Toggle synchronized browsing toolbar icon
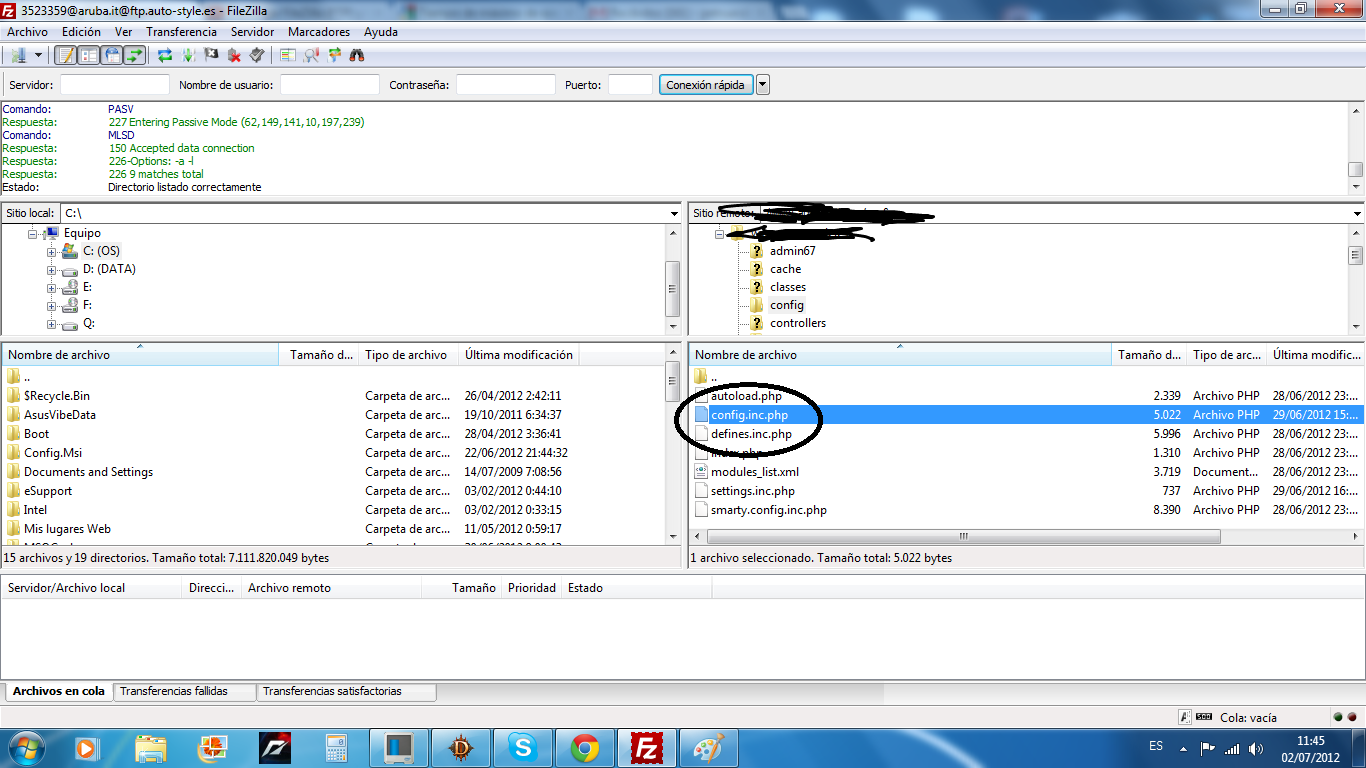 point(334,55)
